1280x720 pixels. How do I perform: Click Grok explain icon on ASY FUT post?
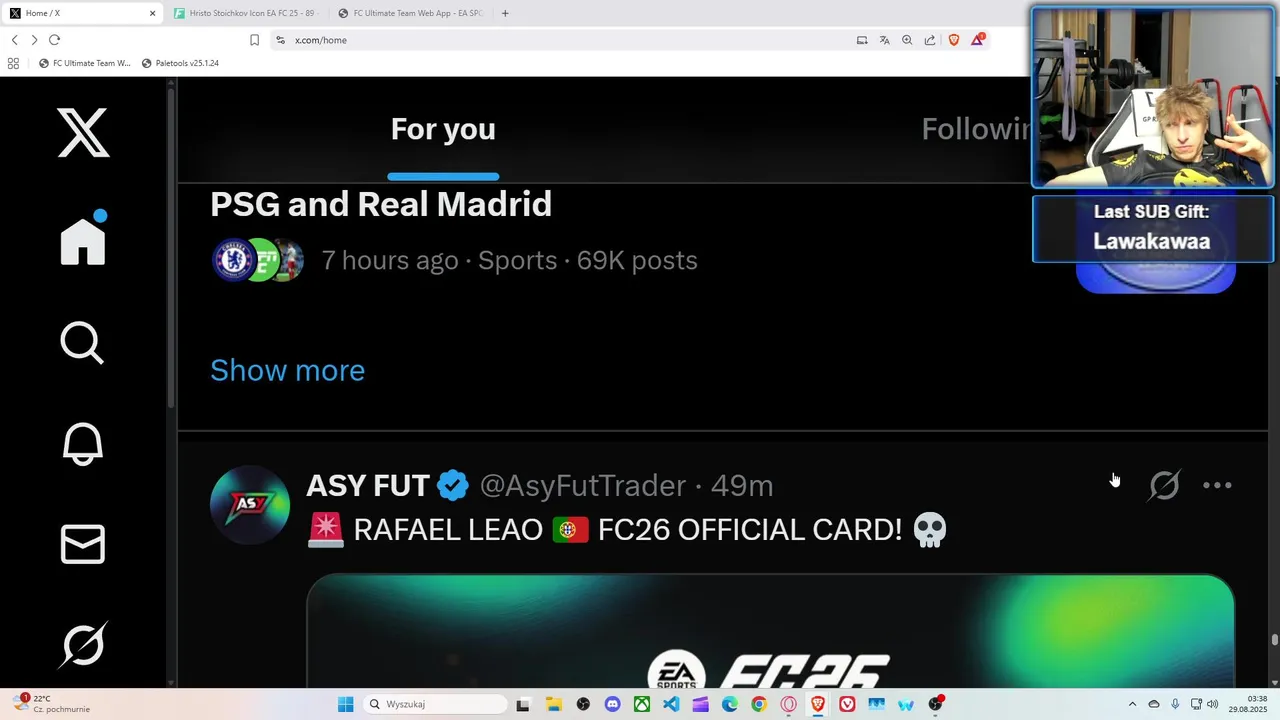tap(1164, 486)
